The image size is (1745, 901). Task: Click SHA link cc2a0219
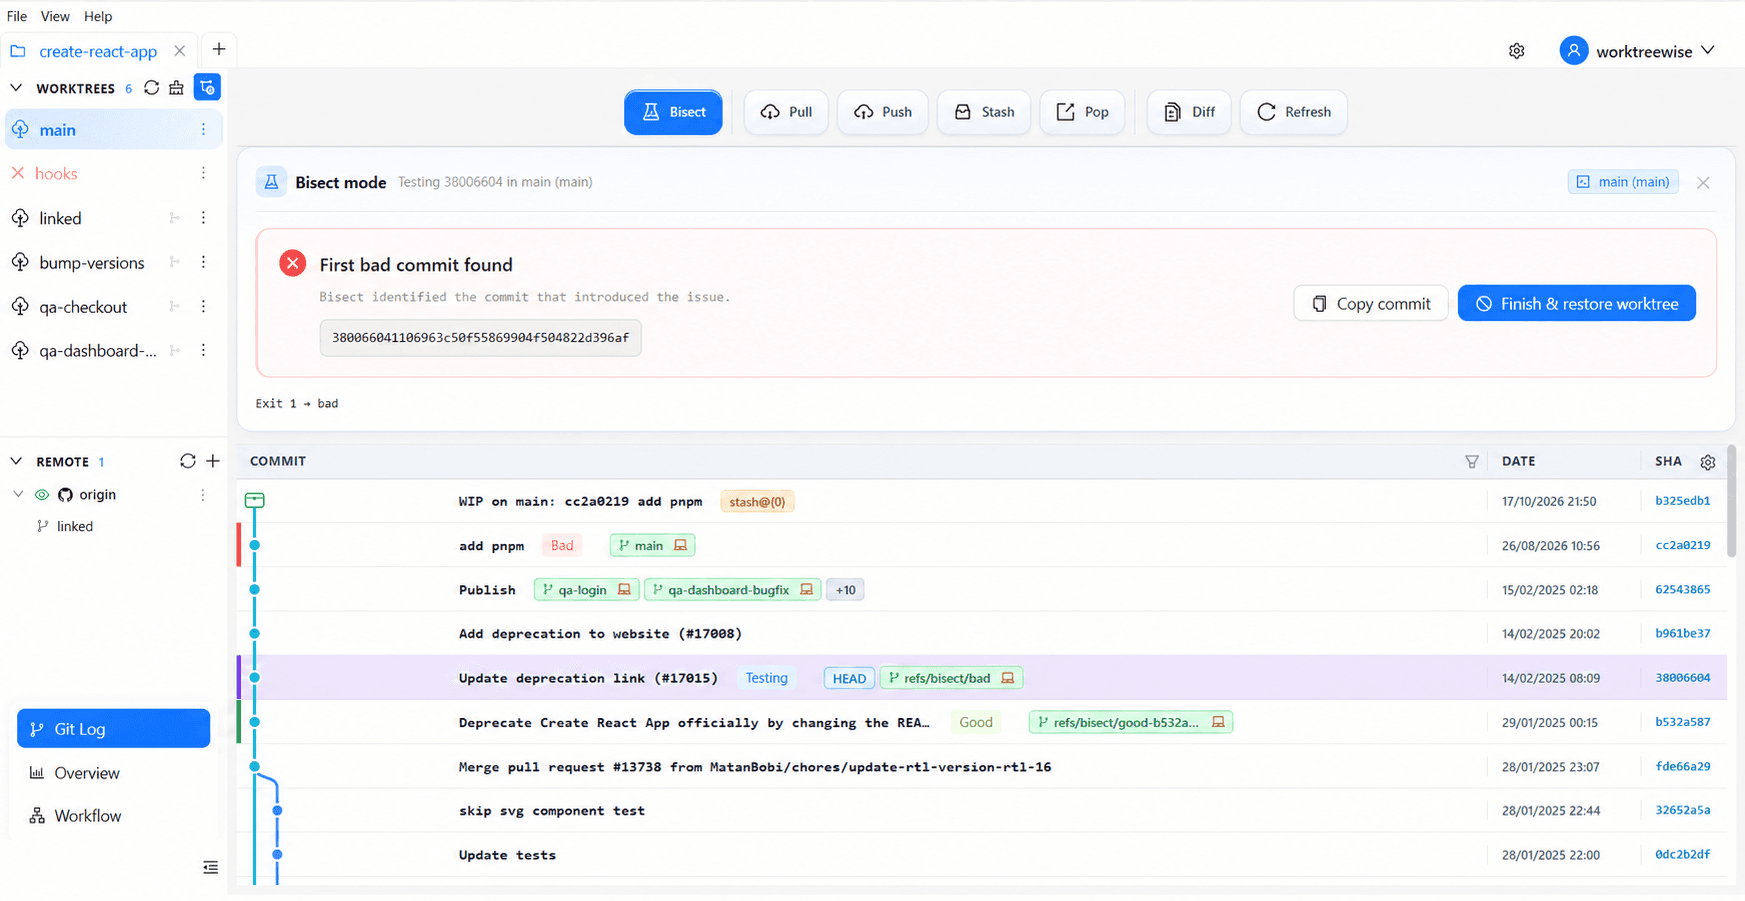point(1682,545)
